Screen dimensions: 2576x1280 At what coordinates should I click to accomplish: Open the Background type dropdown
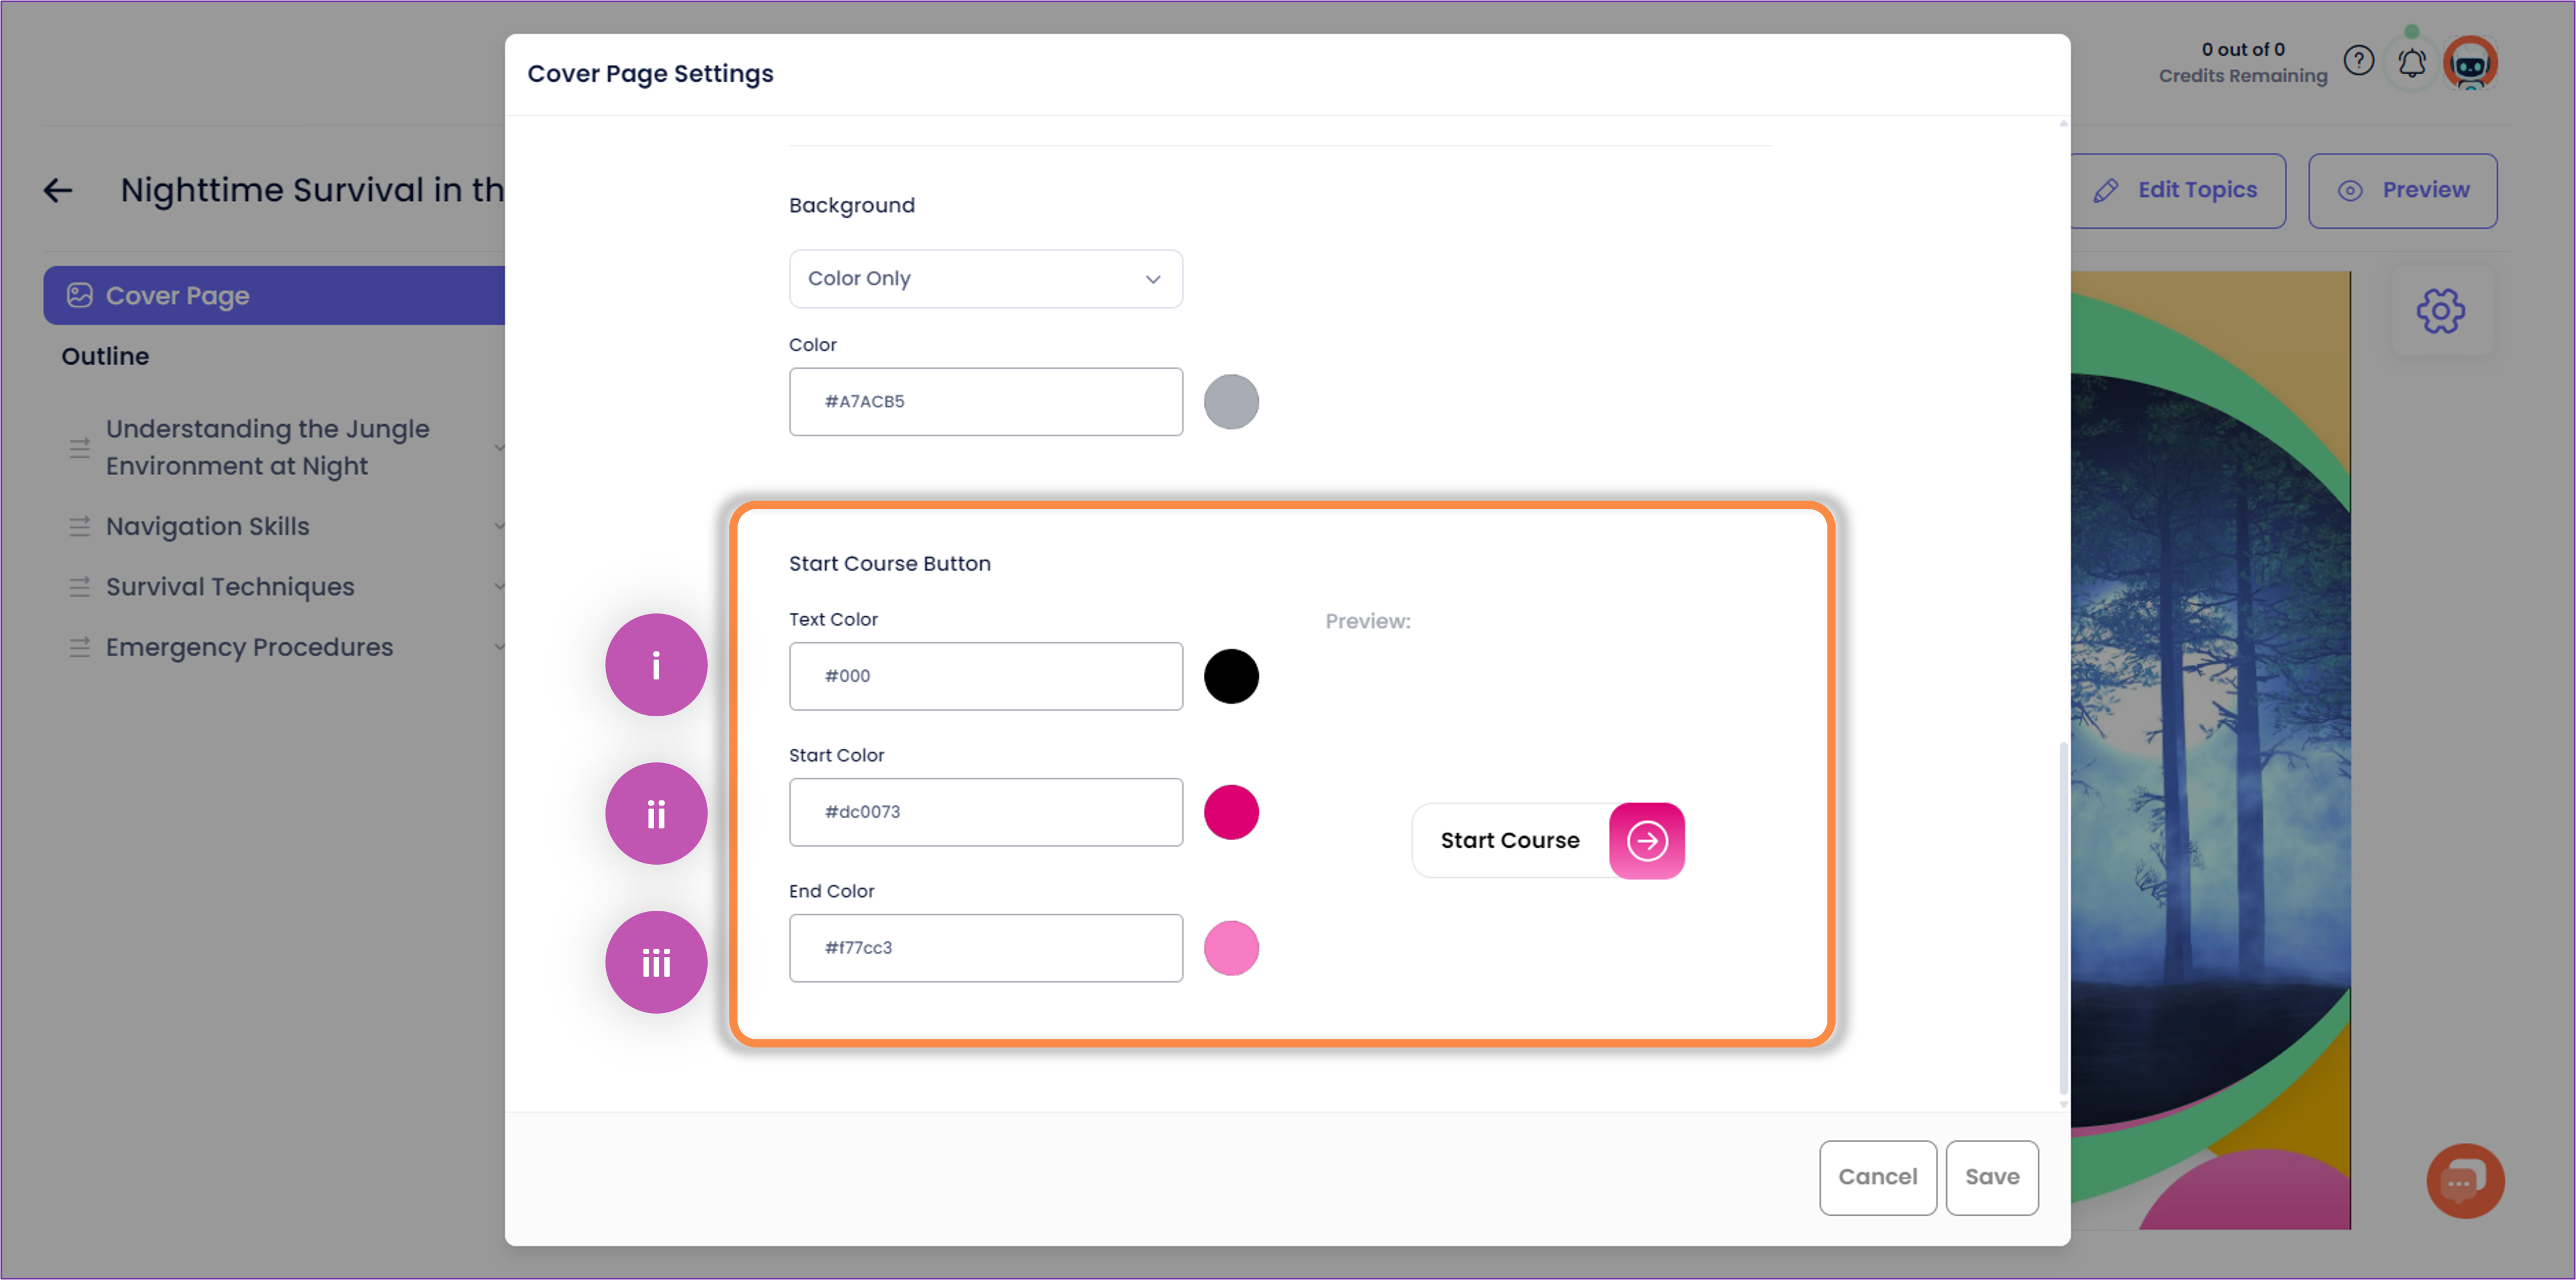985,279
